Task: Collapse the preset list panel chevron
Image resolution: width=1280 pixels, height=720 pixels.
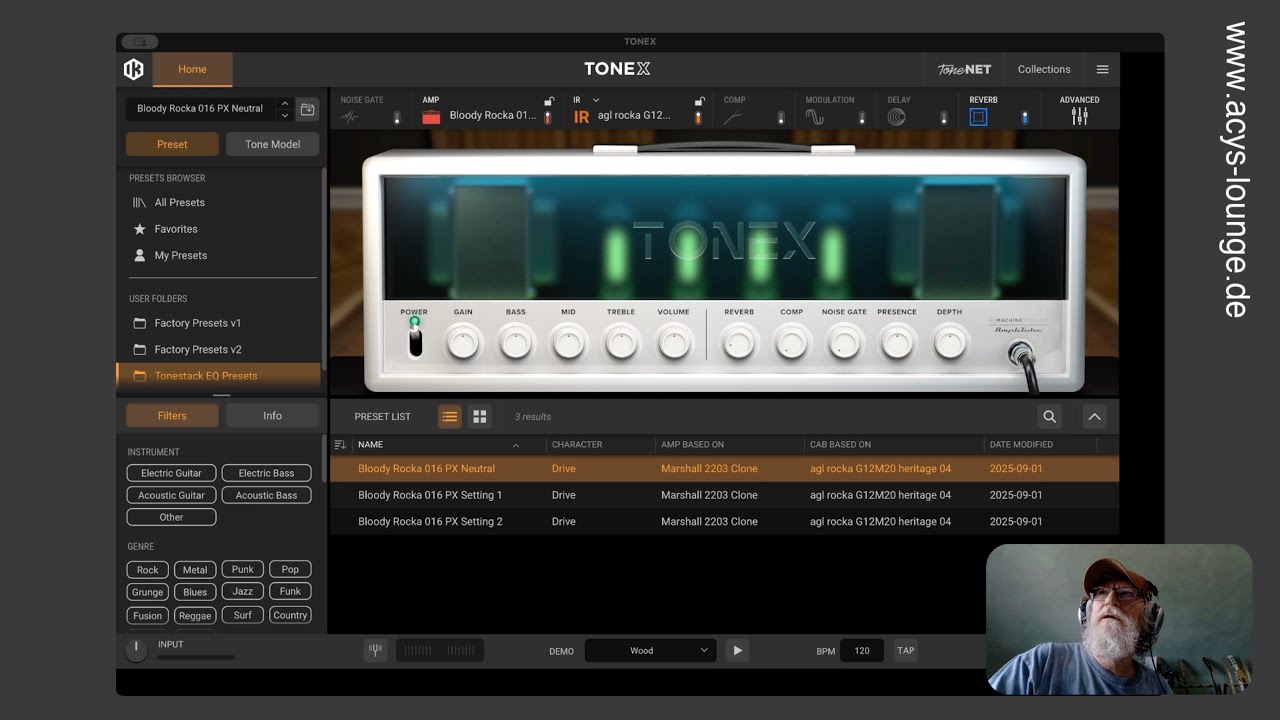Action: click(1094, 417)
